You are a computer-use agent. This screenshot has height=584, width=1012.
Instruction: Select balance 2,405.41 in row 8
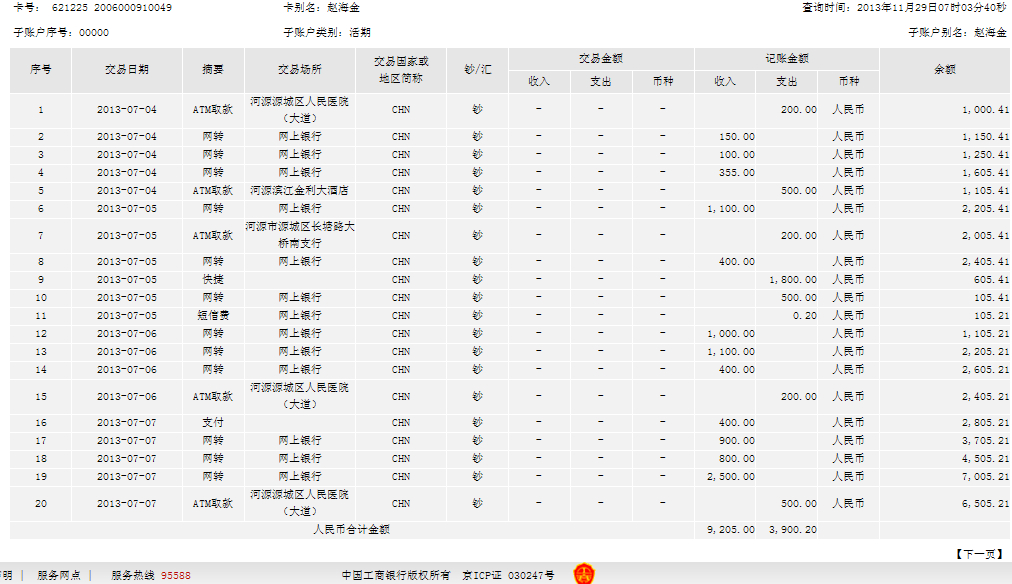(x=985, y=262)
